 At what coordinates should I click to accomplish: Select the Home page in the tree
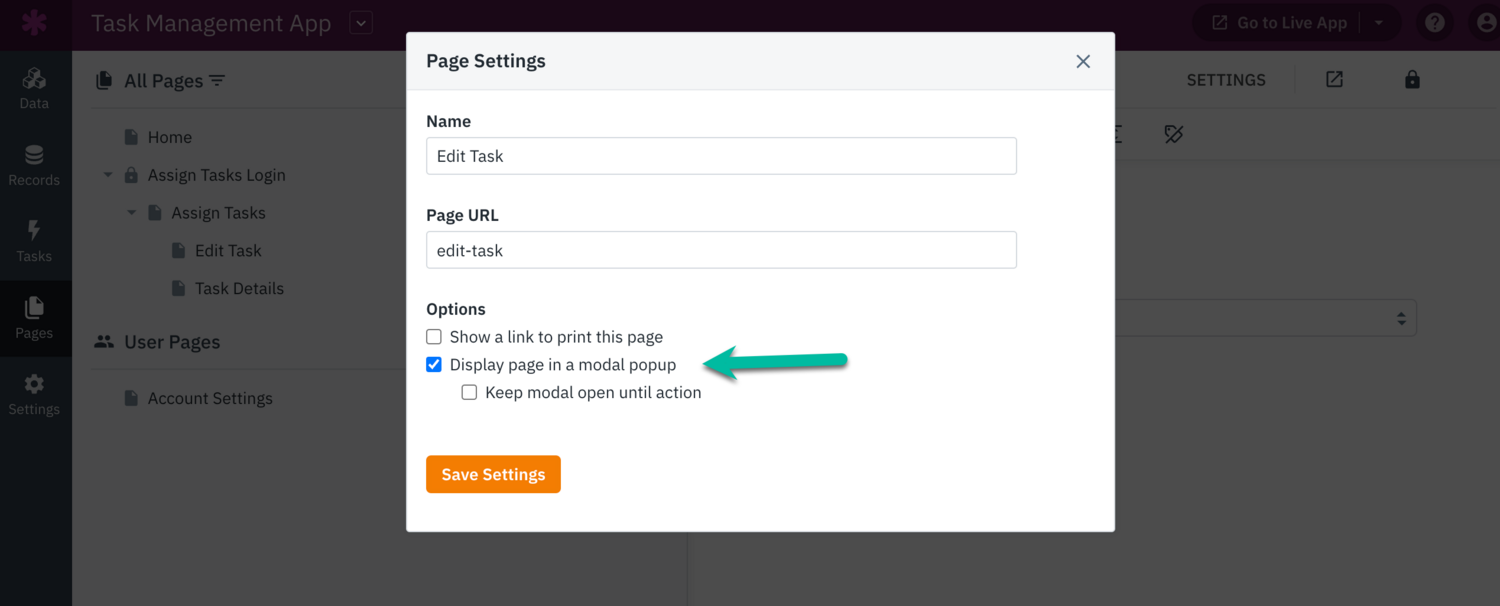pos(169,137)
